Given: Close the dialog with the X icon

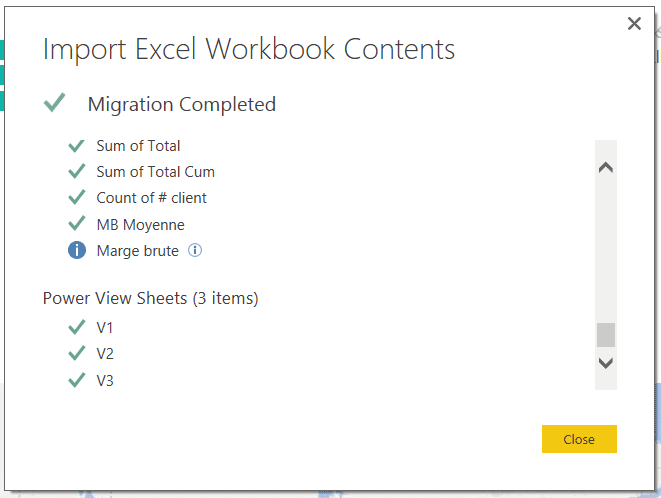Looking at the screenshot, I should [634, 24].
